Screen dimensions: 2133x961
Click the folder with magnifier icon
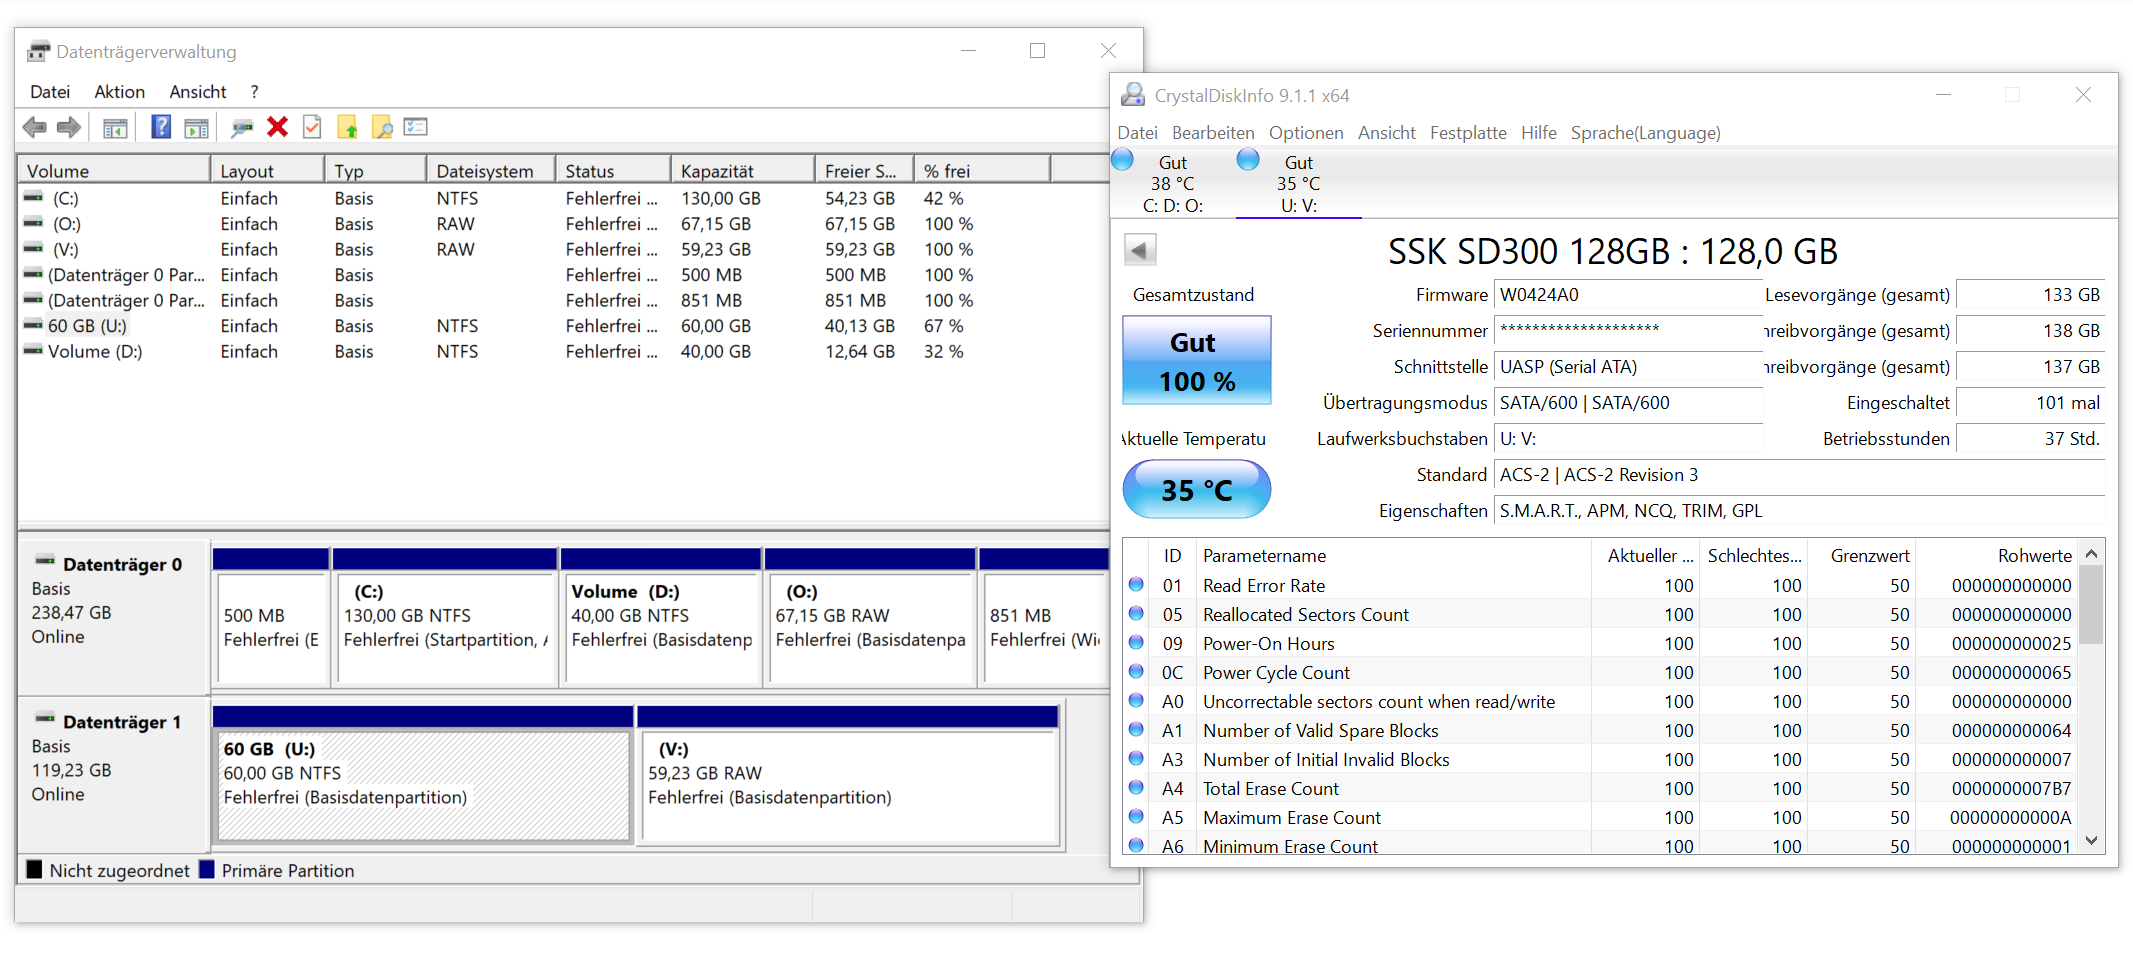(x=382, y=127)
